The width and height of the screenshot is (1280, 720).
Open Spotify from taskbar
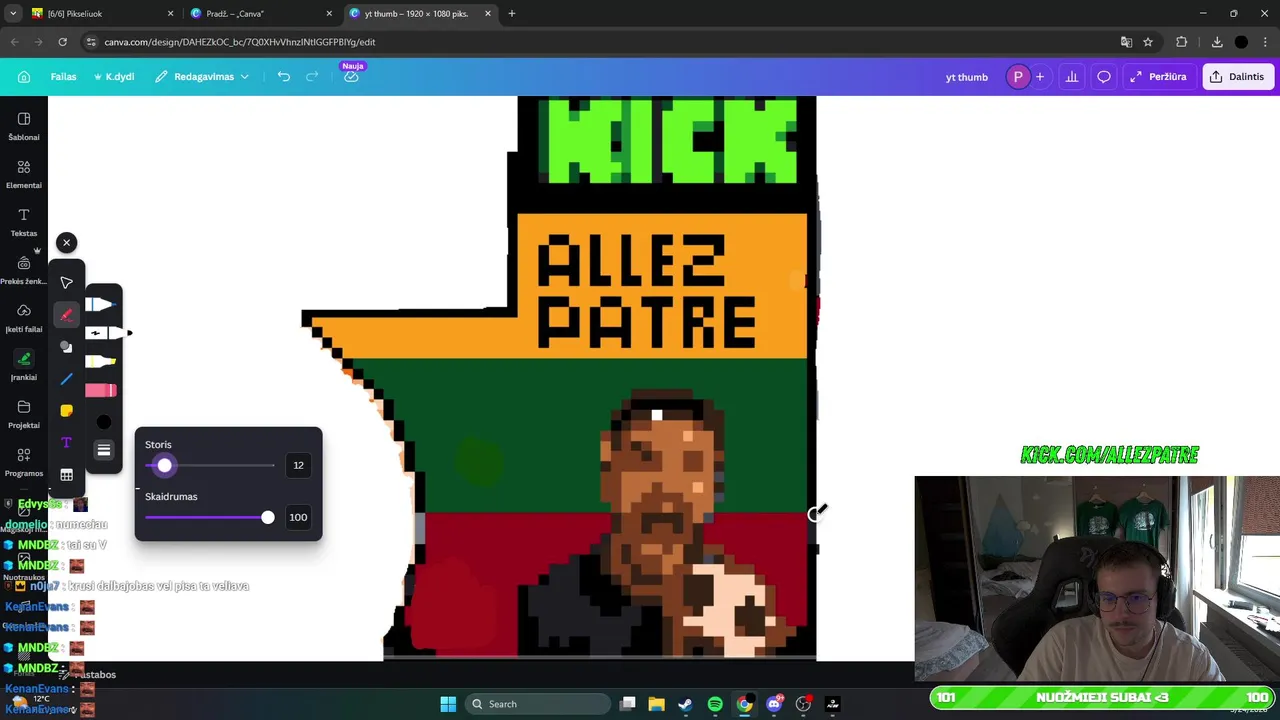click(x=715, y=704)
